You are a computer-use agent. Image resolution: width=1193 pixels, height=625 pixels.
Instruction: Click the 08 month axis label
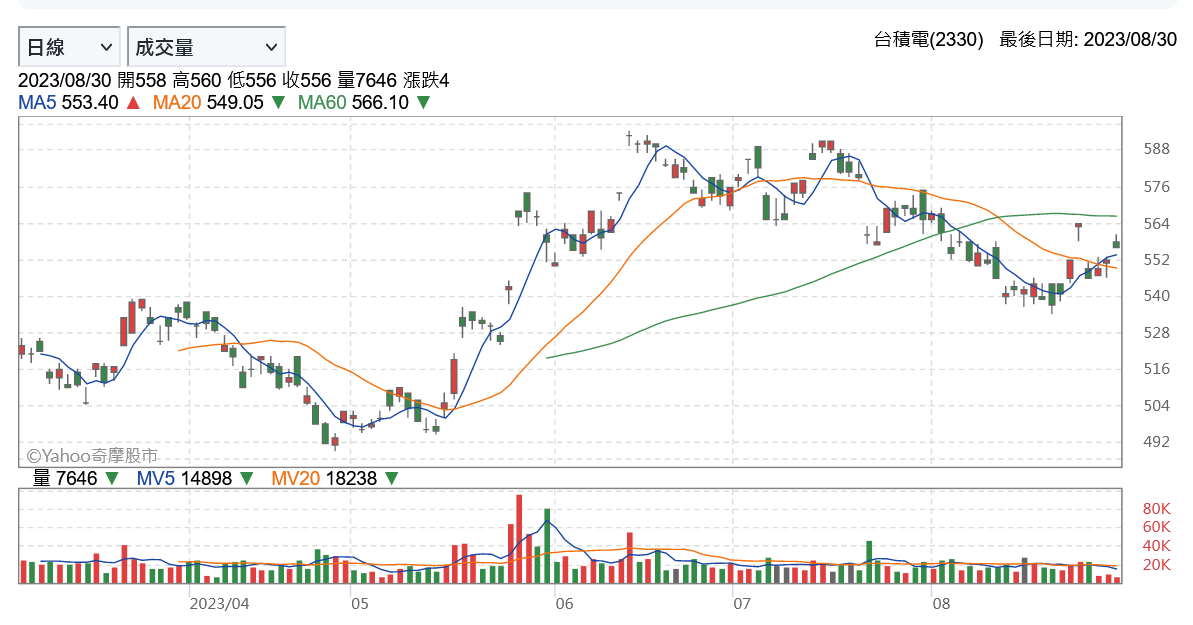click(941, 604)
